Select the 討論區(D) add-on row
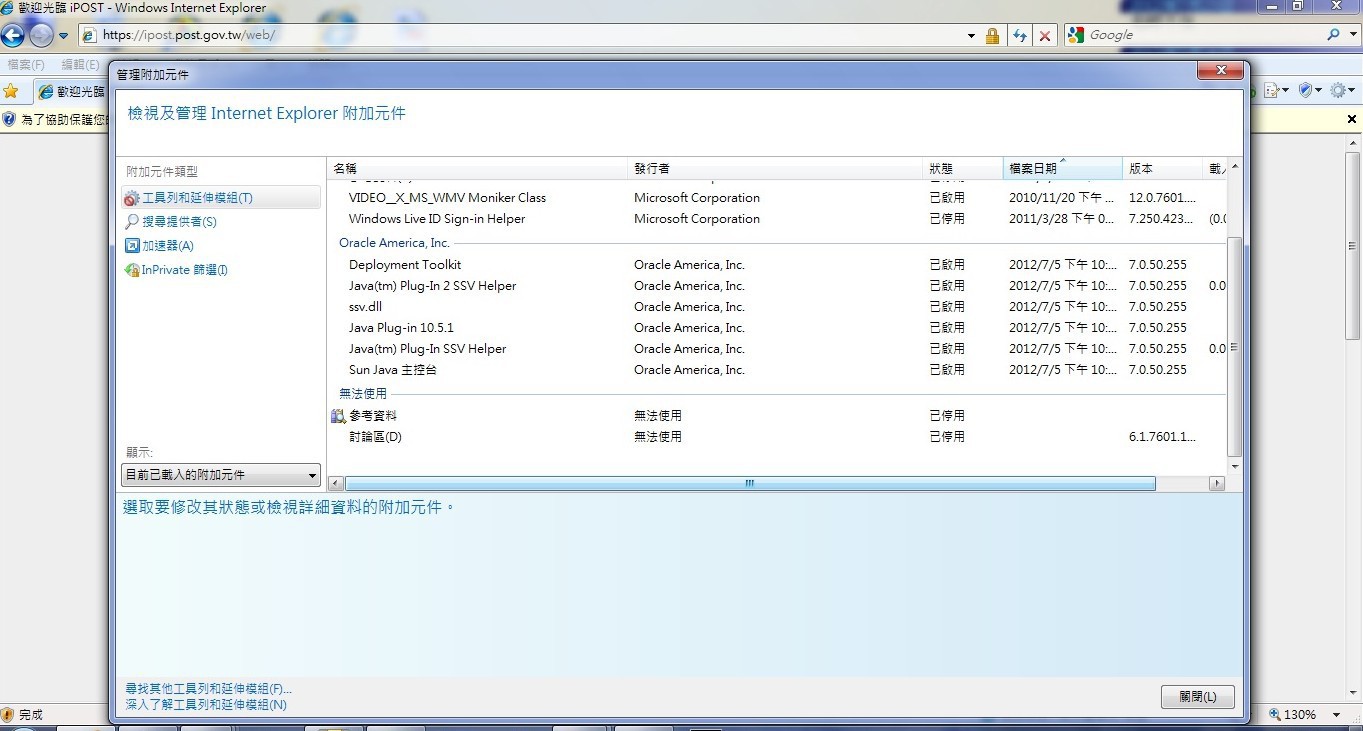The width and height of the screenshot is (1363, 731). point(777,437)
